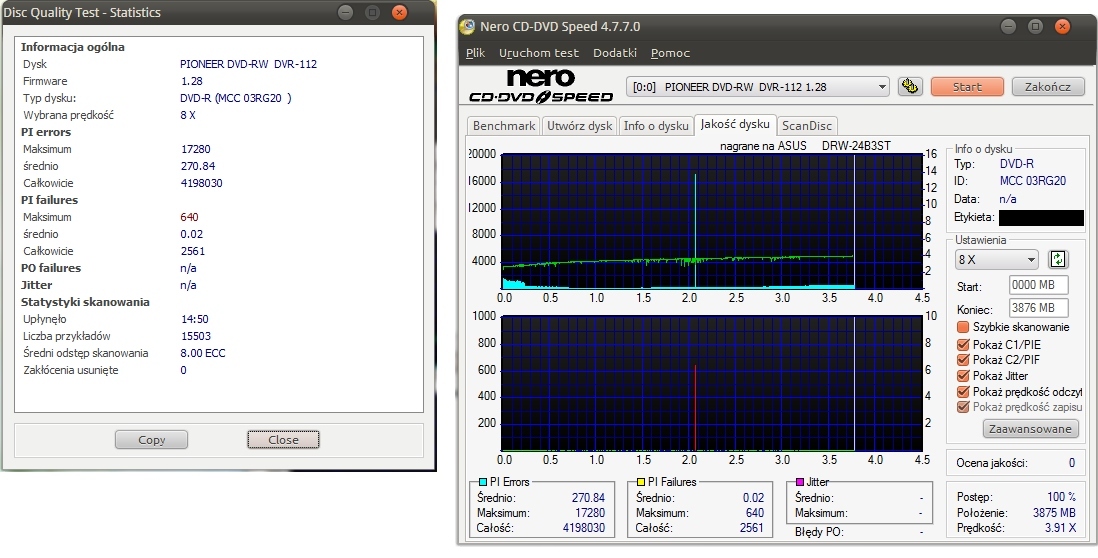This screenshot has height=558, width=1098.
Task: Click the Położenie value 3875 MB
Action: (x=1055, y=512)
